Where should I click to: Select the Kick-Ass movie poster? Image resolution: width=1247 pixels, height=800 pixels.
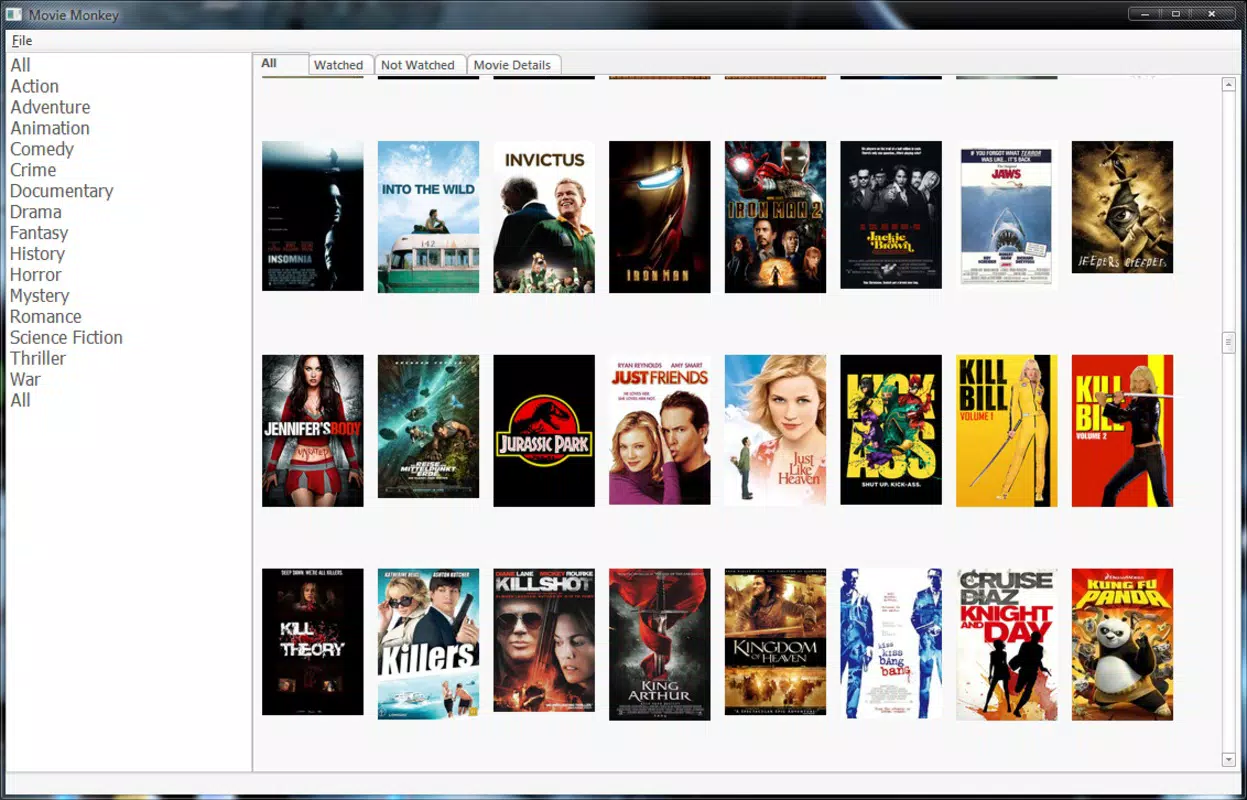coord(891,430)
